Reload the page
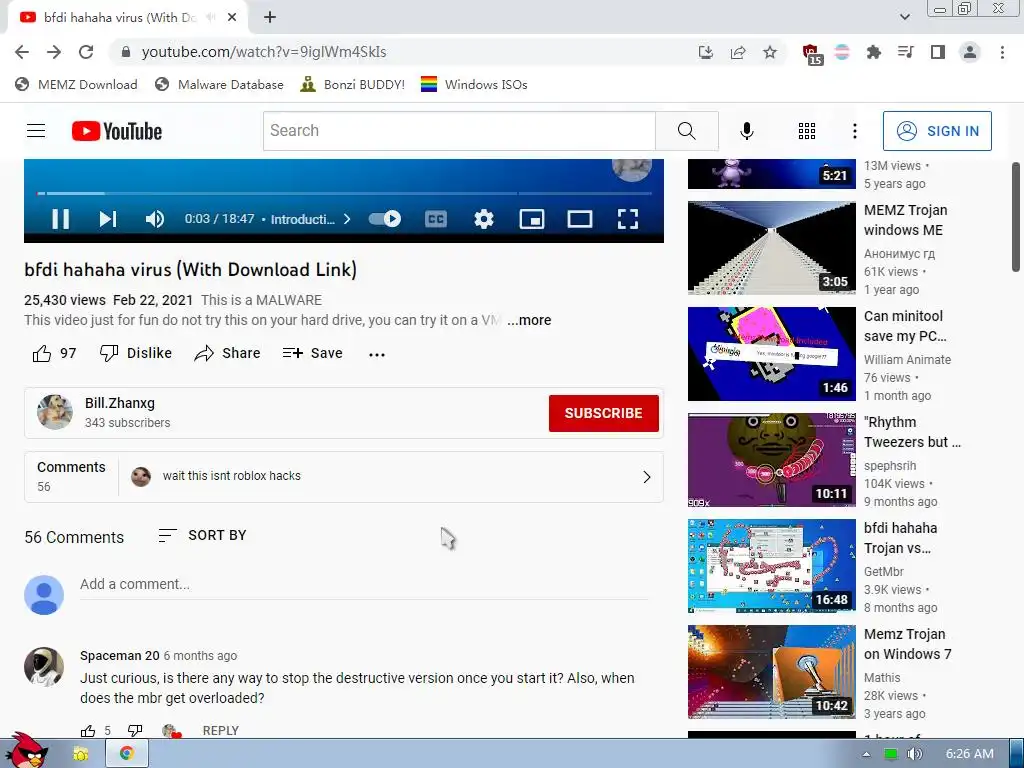 point(86,52)
